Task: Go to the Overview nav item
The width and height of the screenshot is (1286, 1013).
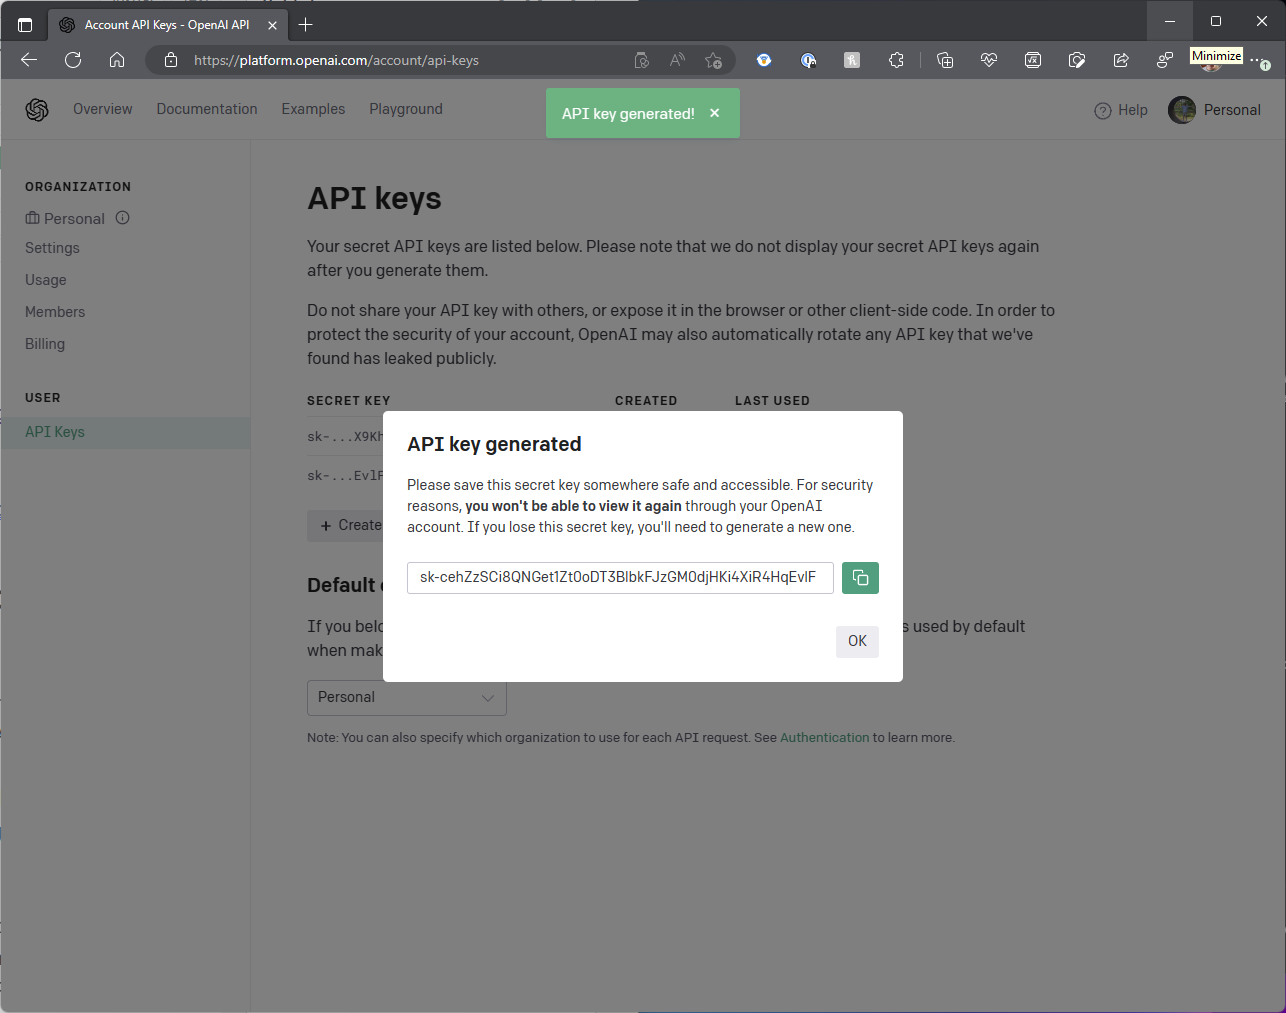Action: [x=102, y=109]
